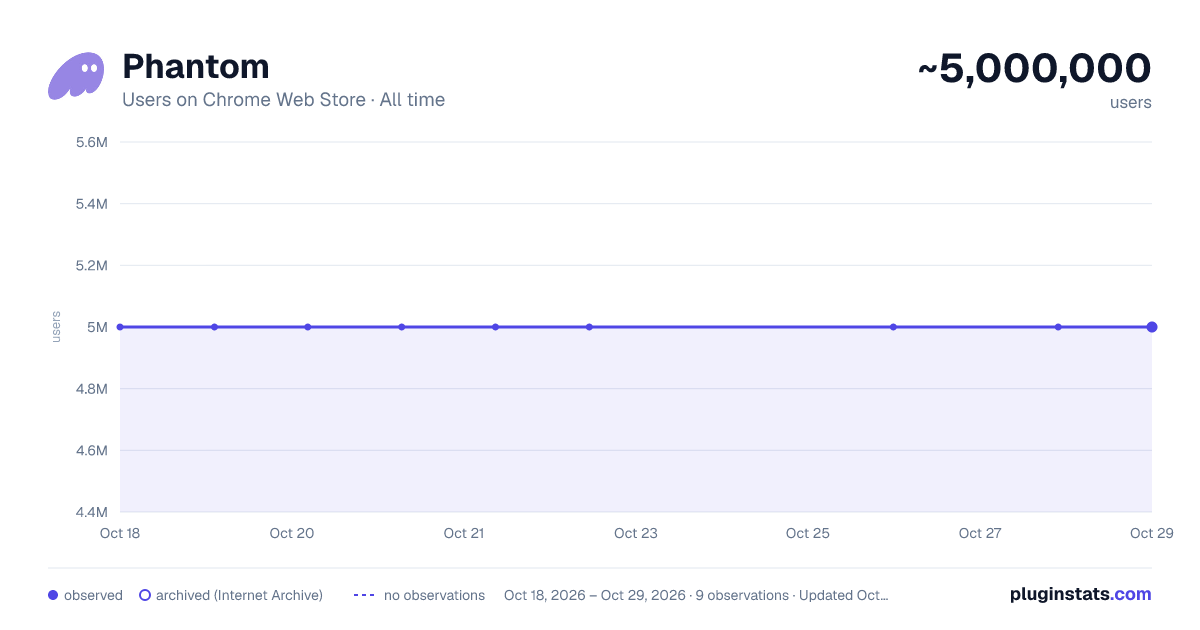
Task: Click the 'Oct 18' x-axis label
Action: [120, 533]
